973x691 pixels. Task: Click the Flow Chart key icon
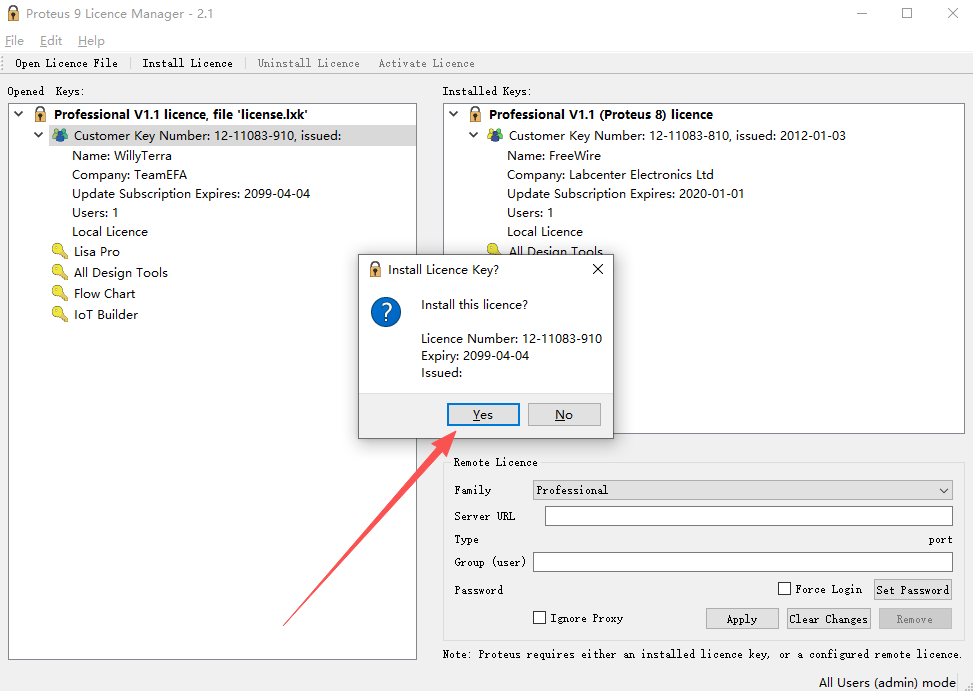click(60, 293)
